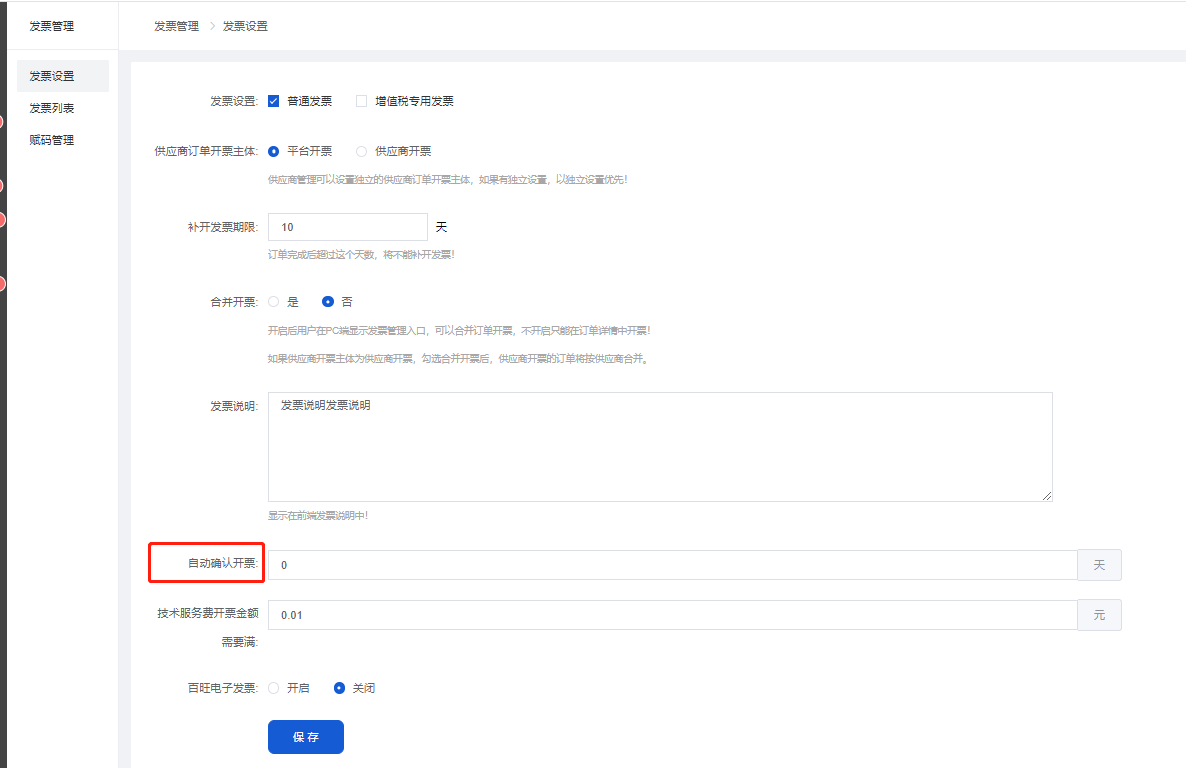Screen dimensions: 1186x768
Task: Grab the 发票说明 textarea resize handle
Action: (x=1047, y=496)
